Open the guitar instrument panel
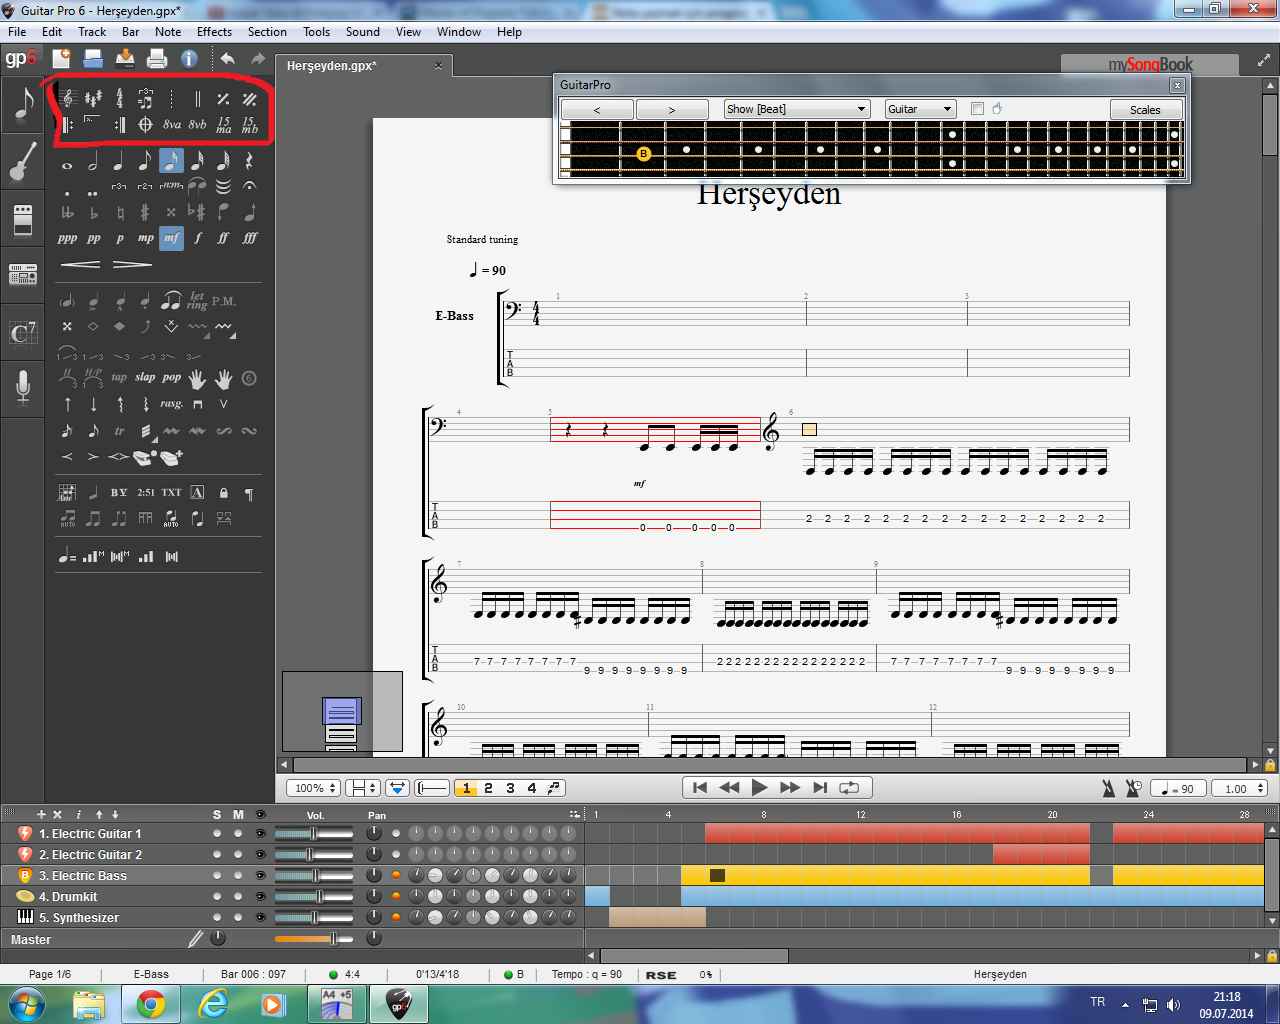1280x1024 pixels. tap(22, 162)
